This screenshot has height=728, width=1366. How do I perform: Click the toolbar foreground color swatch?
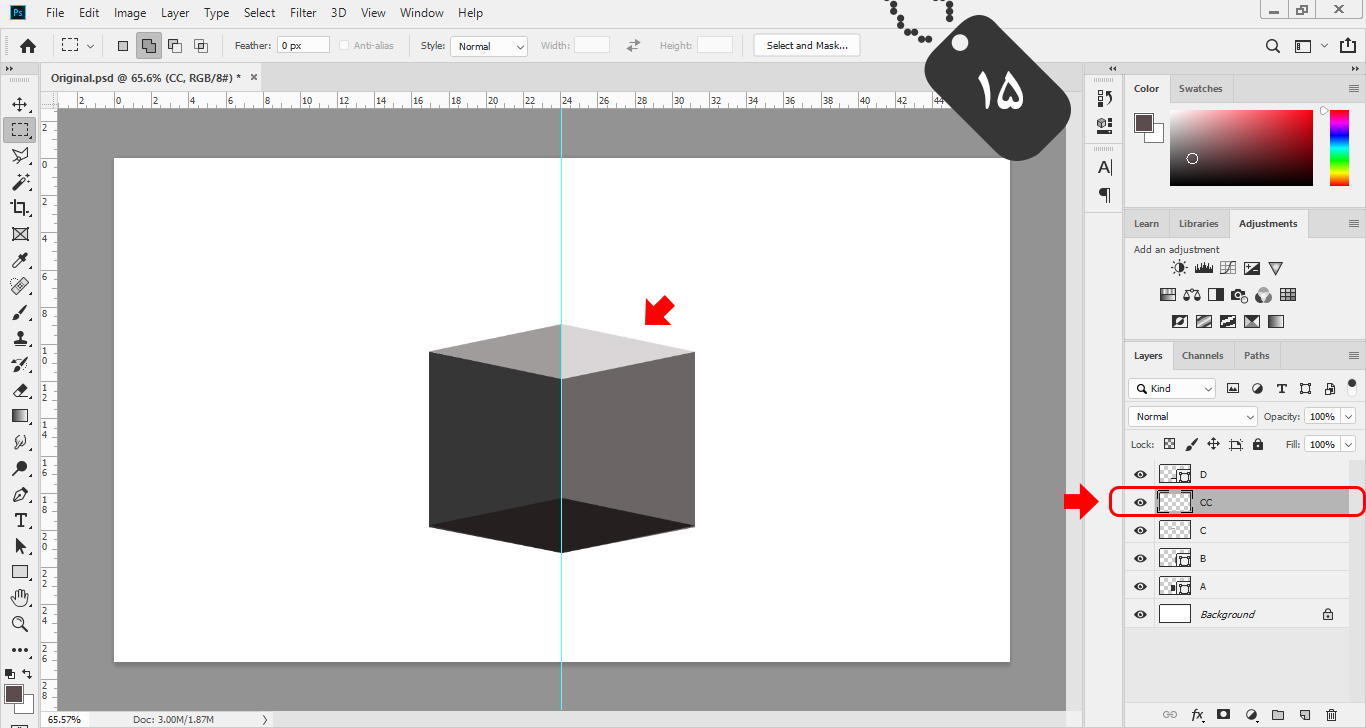(x=14, y=693)
